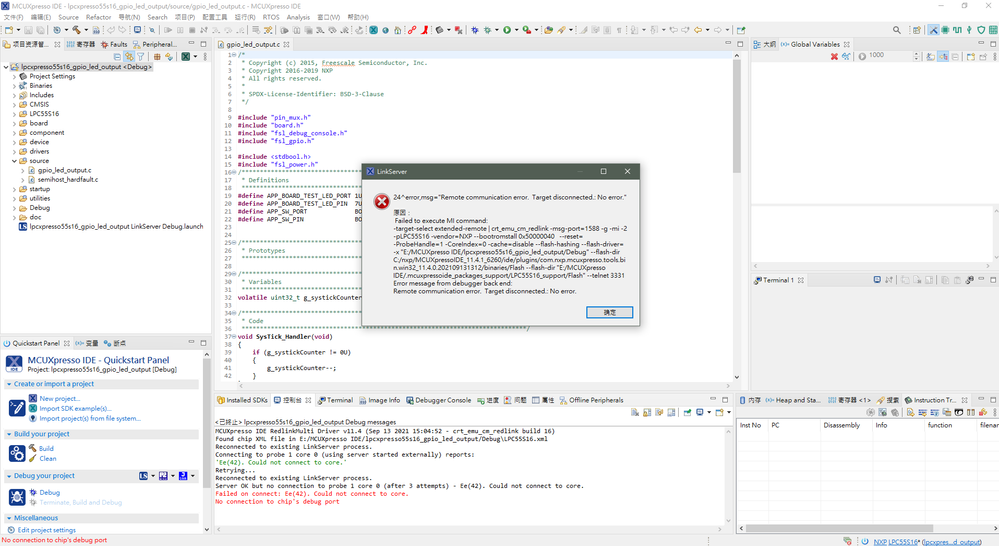Click the New project... link
Viewport: 999px width, 546px height.
point(59,398)
